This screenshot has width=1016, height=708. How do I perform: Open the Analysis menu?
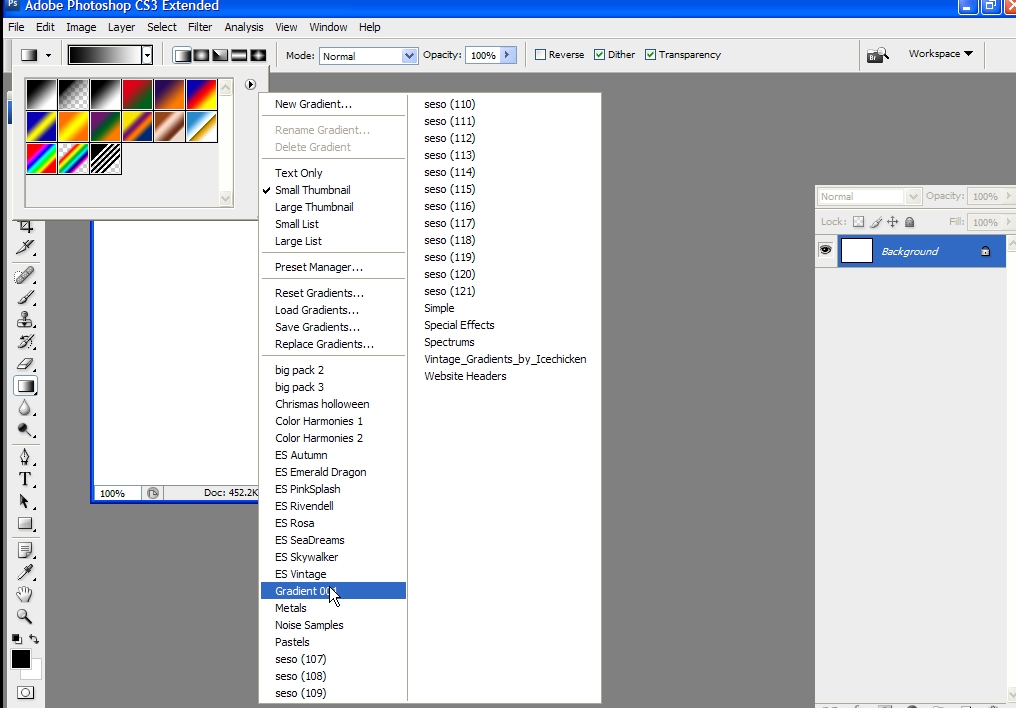(x=244, y=27)
